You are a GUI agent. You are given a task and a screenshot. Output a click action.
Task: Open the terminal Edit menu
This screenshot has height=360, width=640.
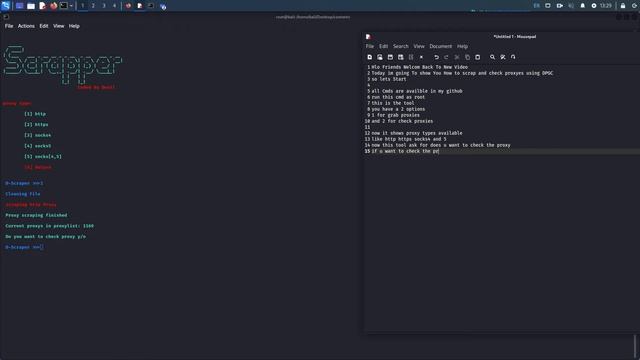pyautogui.click(x=44, y=26)
